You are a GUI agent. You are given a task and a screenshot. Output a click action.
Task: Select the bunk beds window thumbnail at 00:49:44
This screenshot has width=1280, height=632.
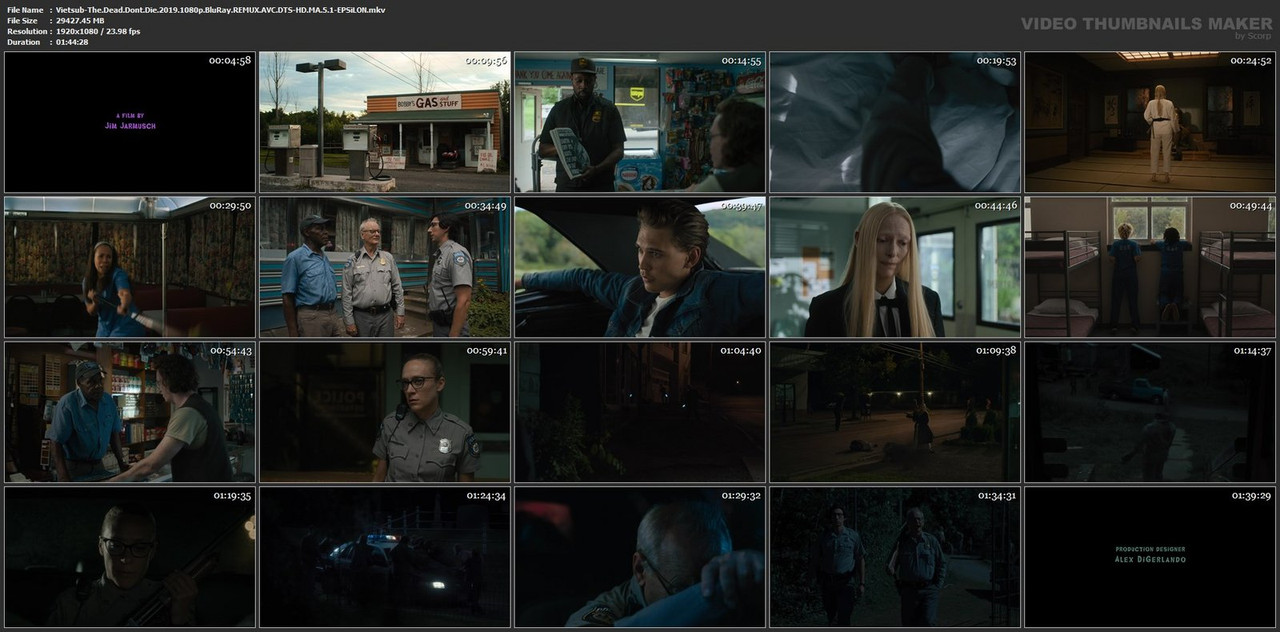click(x=1150, y=267)
